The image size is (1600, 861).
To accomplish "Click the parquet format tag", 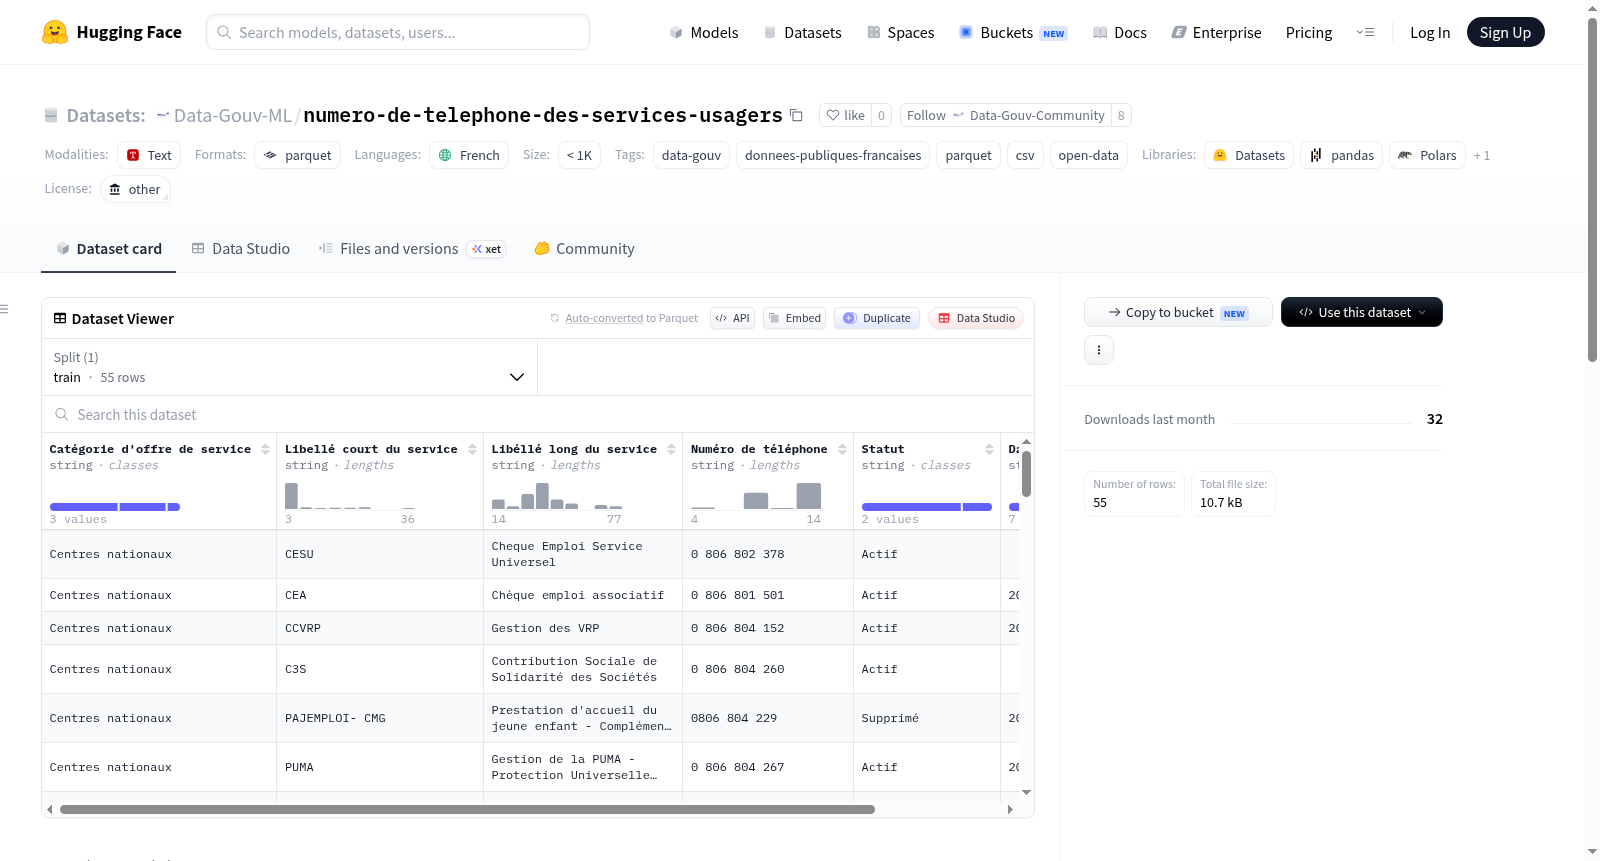I will pos(297,155).
